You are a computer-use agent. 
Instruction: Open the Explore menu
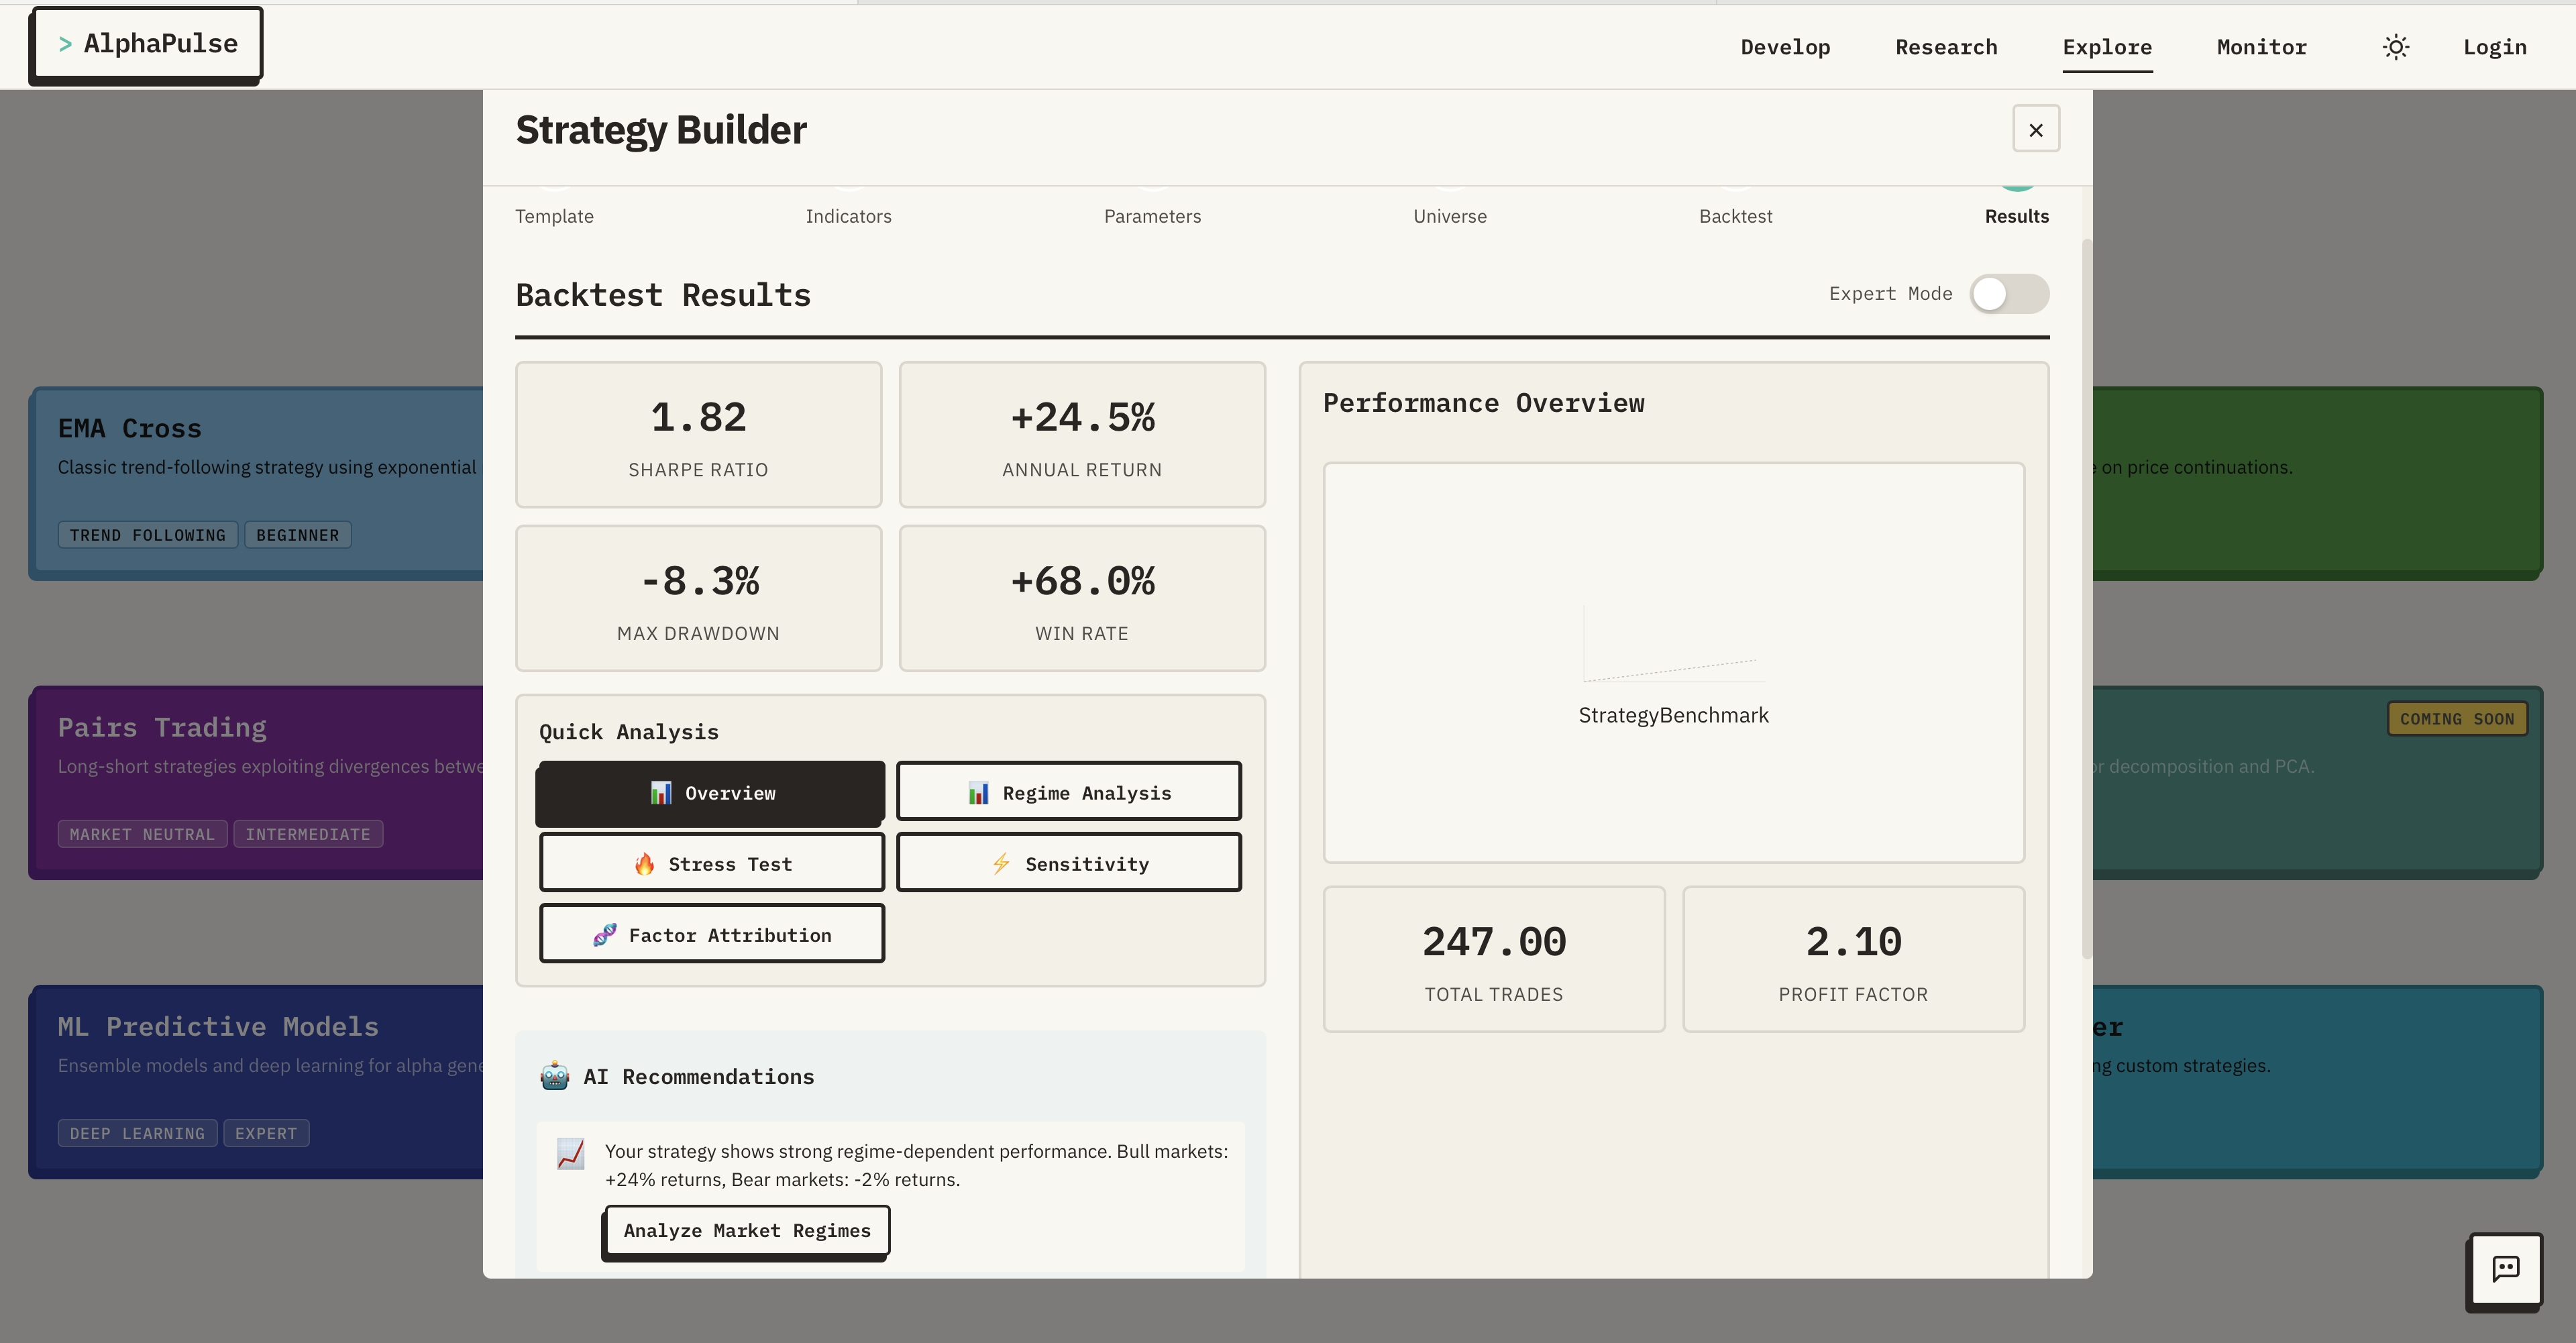coord(2107,47)
